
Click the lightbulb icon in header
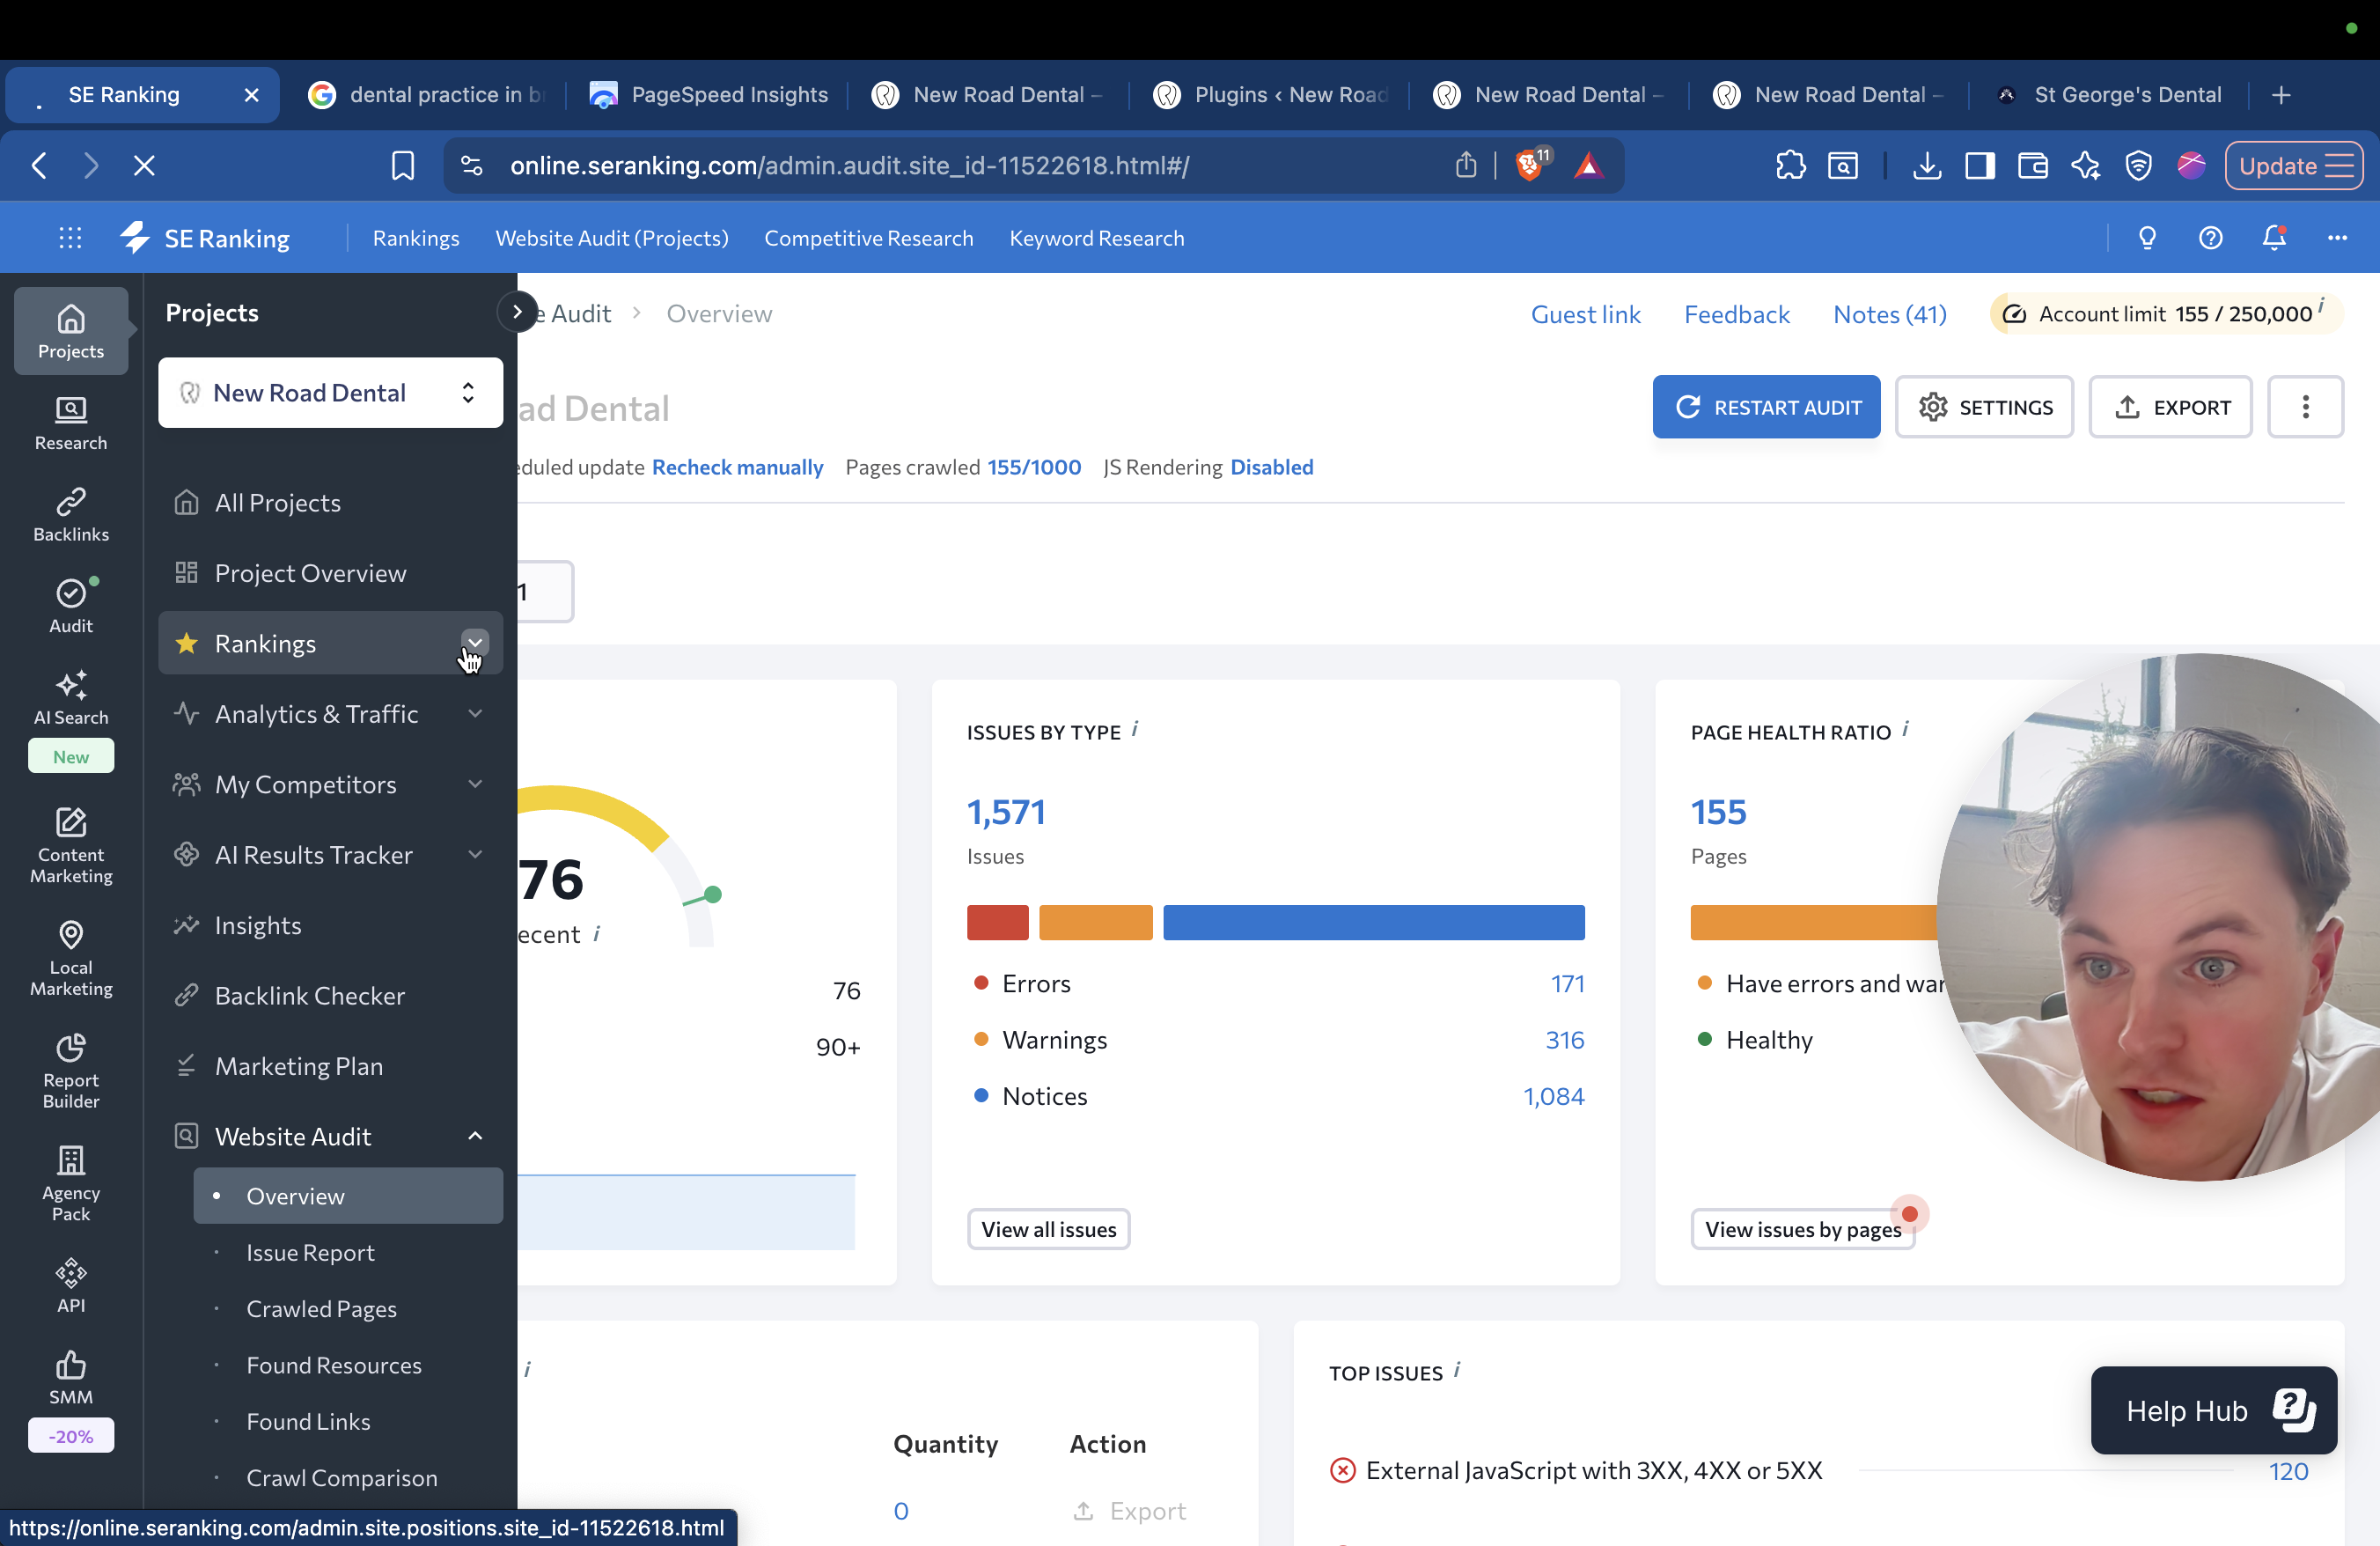pyautogui.click(x=2147, y=238)
